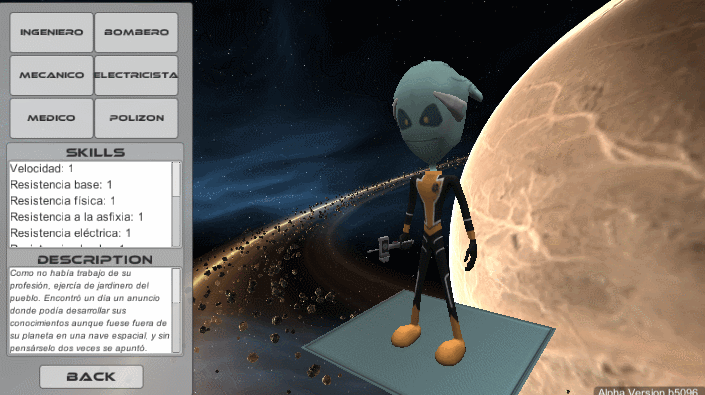Choose the BOMBERO character class

point(136,32)
